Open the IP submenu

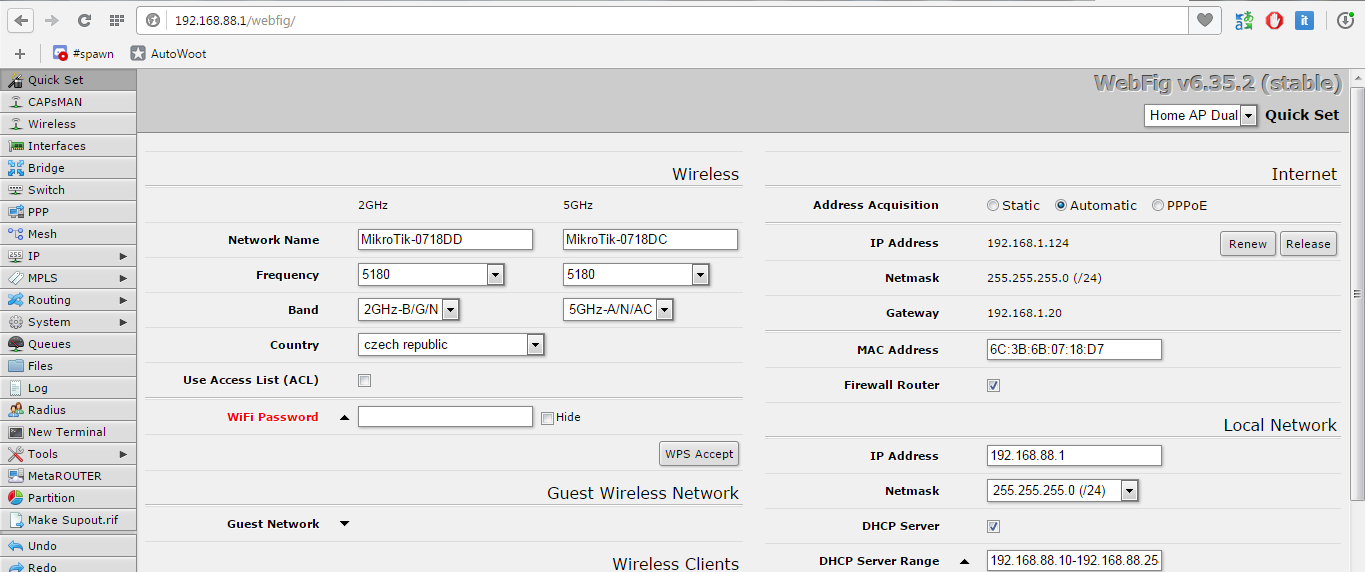(68, 256)
